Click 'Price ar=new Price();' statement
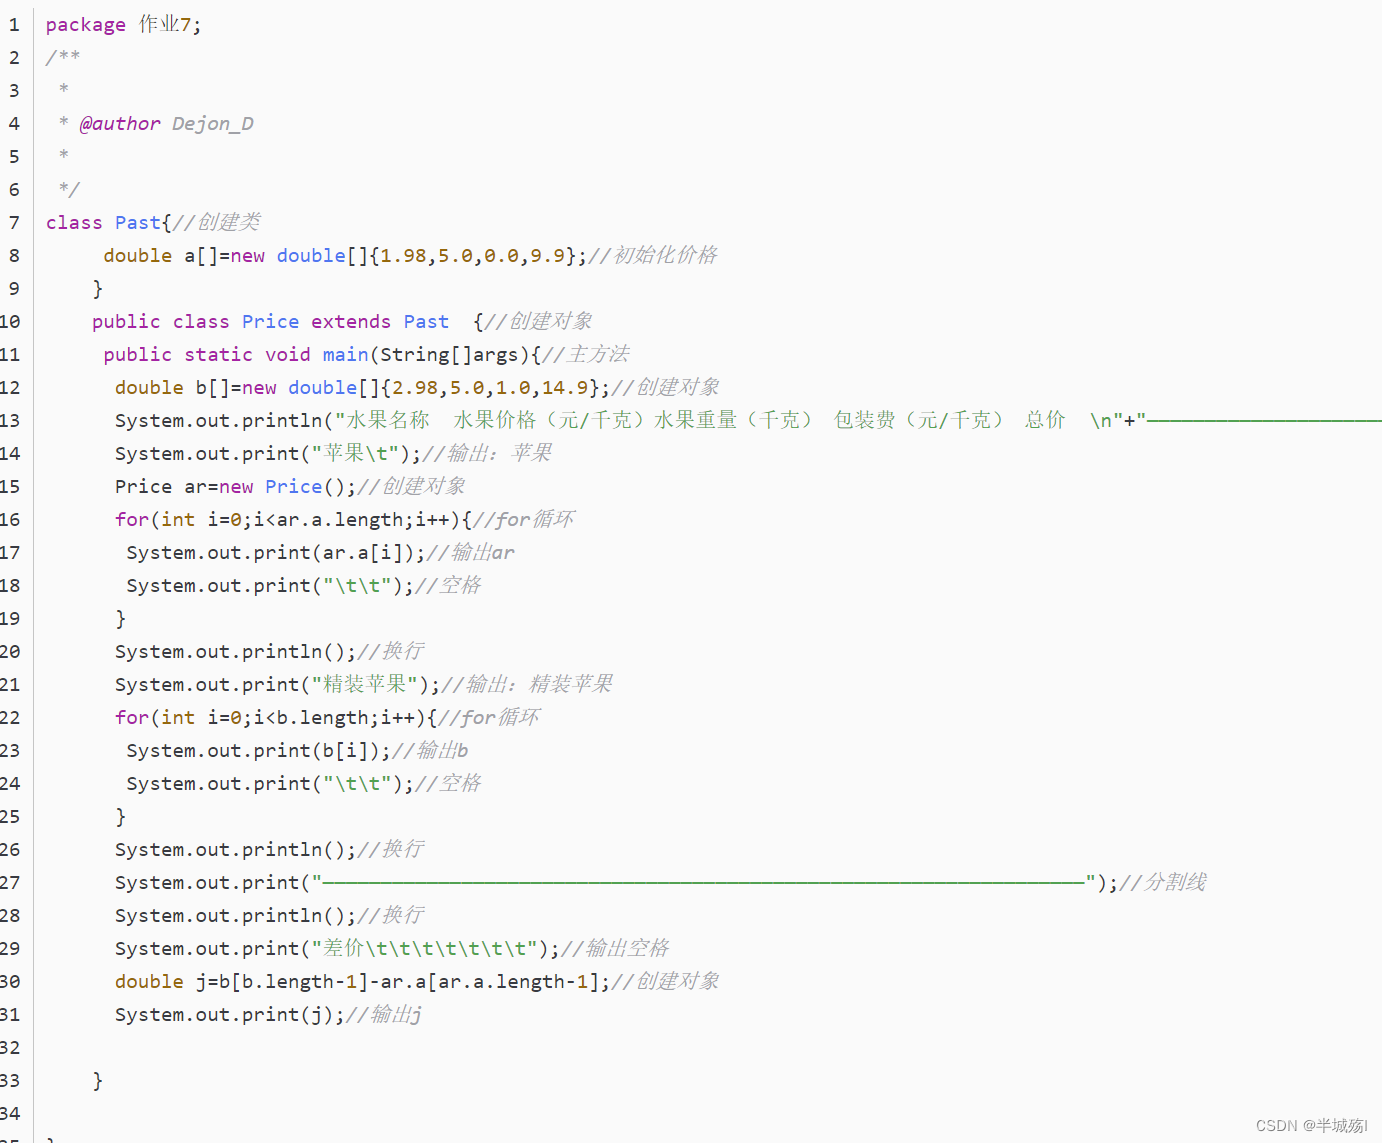 pyautogui.click(x=235, y=486)
